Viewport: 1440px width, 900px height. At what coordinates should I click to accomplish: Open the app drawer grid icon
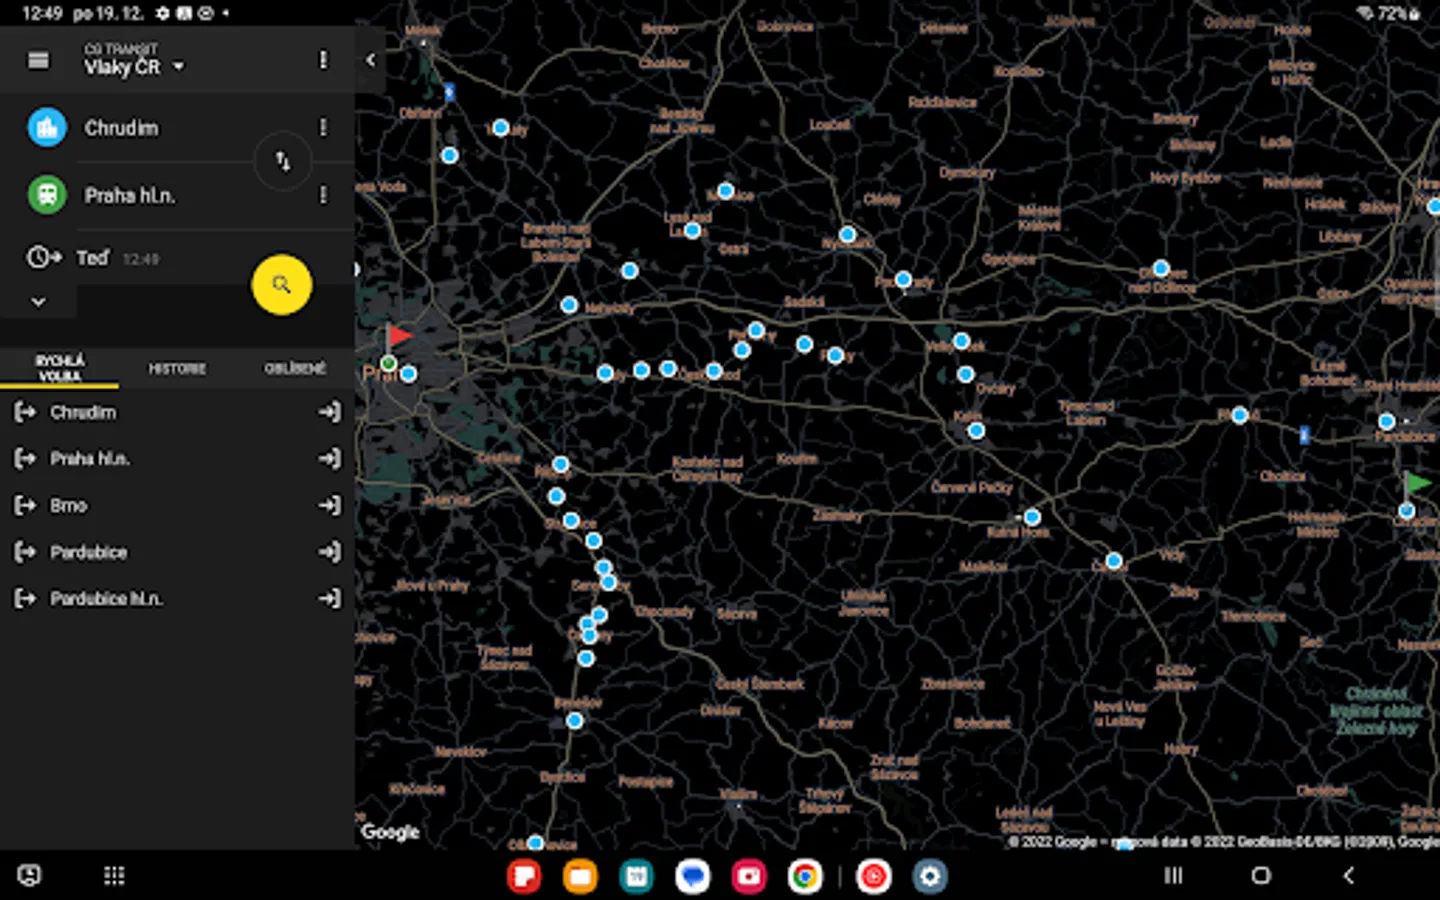click(x=114, y=876)
